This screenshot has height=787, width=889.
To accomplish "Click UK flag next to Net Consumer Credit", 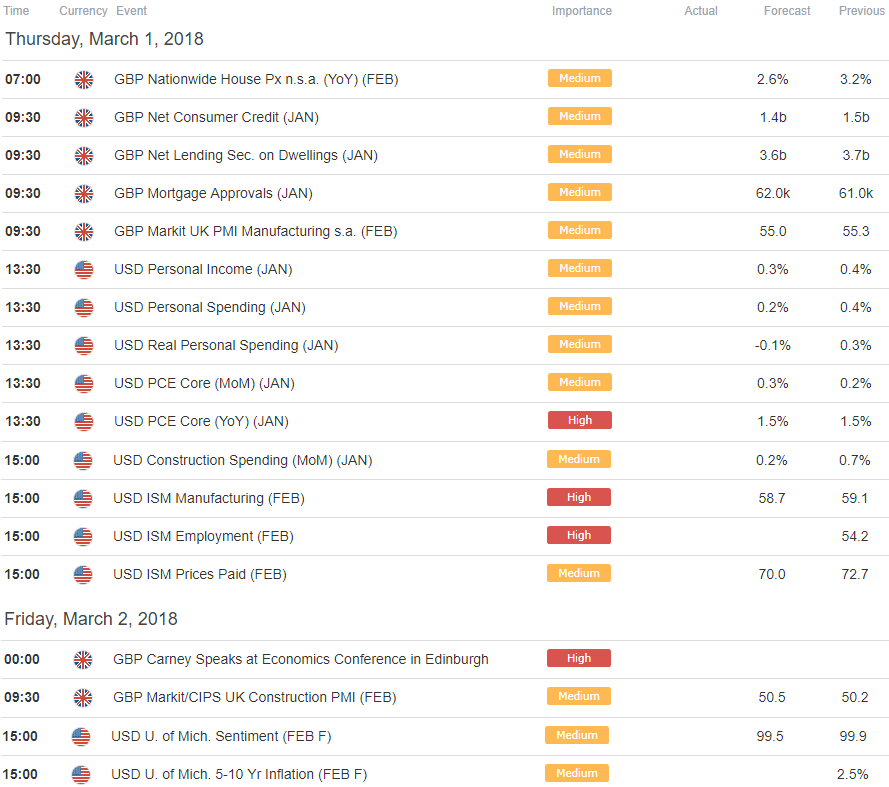I will coord(84,118).
